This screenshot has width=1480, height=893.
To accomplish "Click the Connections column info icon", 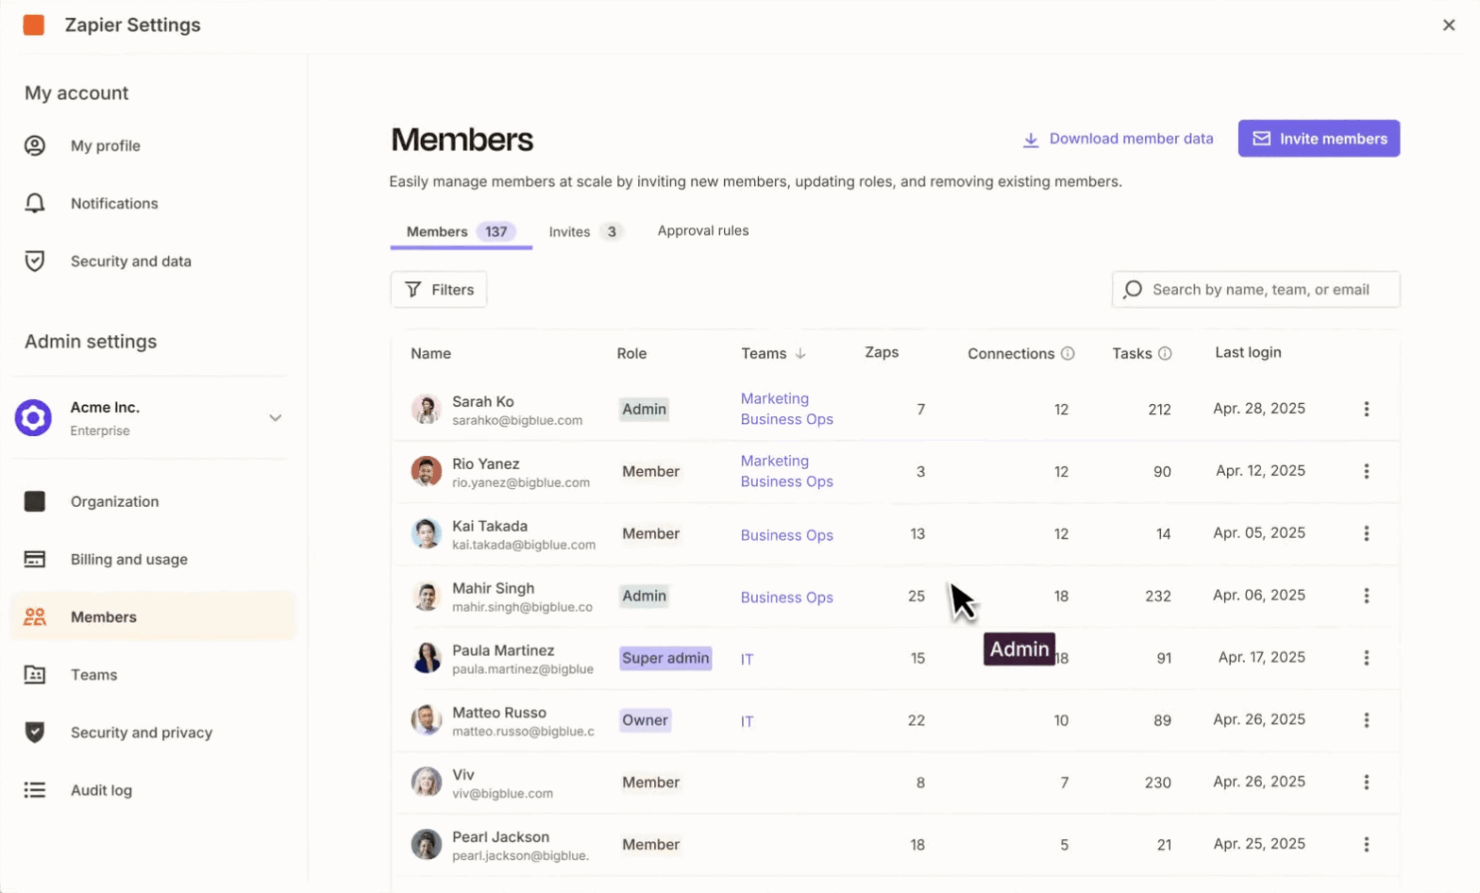I will tap(1068, 352).
